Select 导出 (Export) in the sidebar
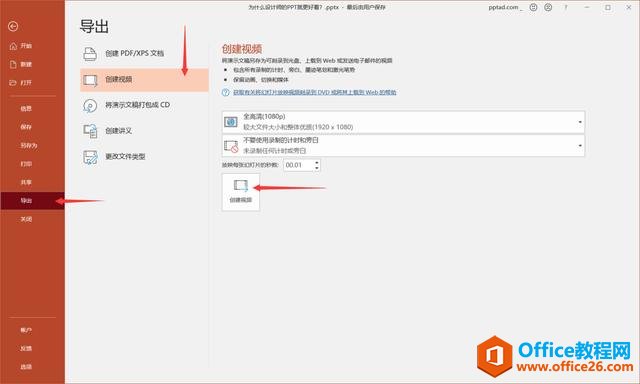 32,200
